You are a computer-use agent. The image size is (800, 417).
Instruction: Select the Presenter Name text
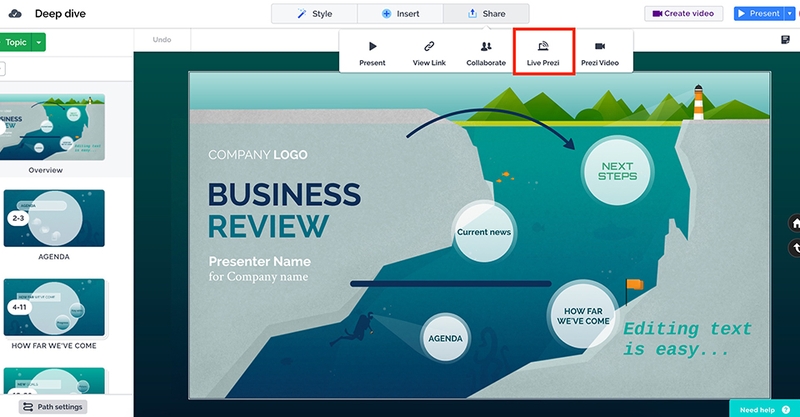pyautogui.click(x=260, y=261)
